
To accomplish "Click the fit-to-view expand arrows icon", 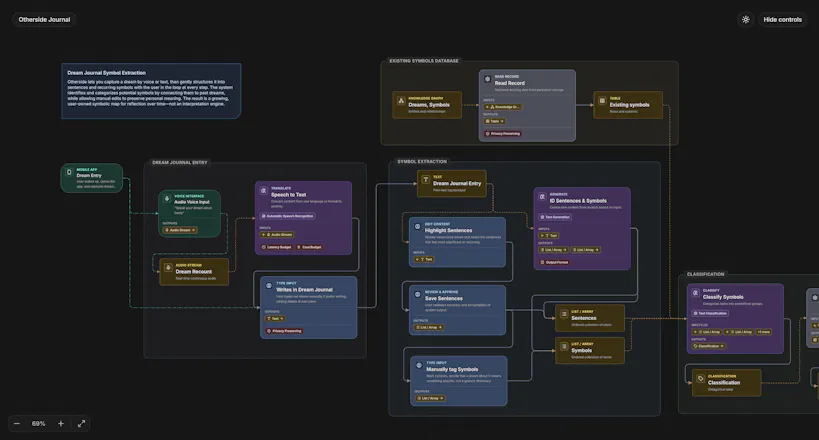I will [x=81, y=424].
